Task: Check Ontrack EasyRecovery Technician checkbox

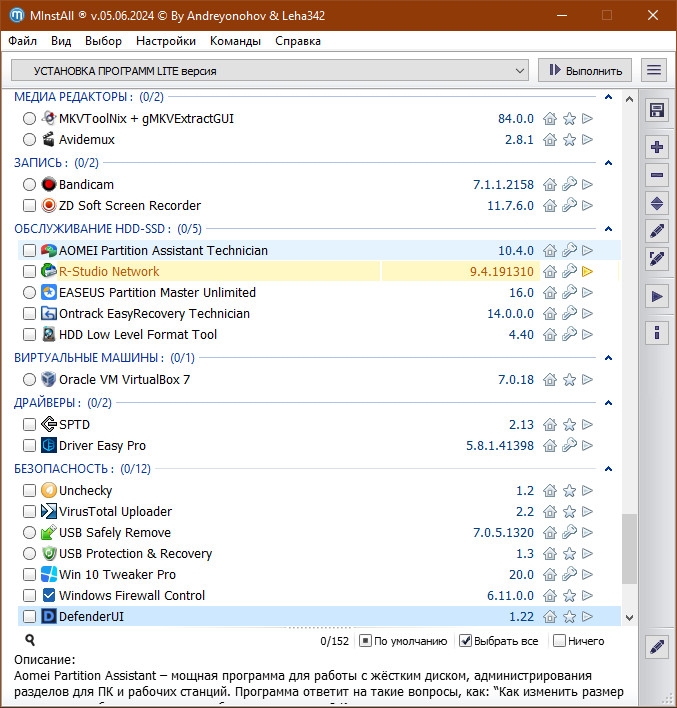Action: (x=29, y=313)
